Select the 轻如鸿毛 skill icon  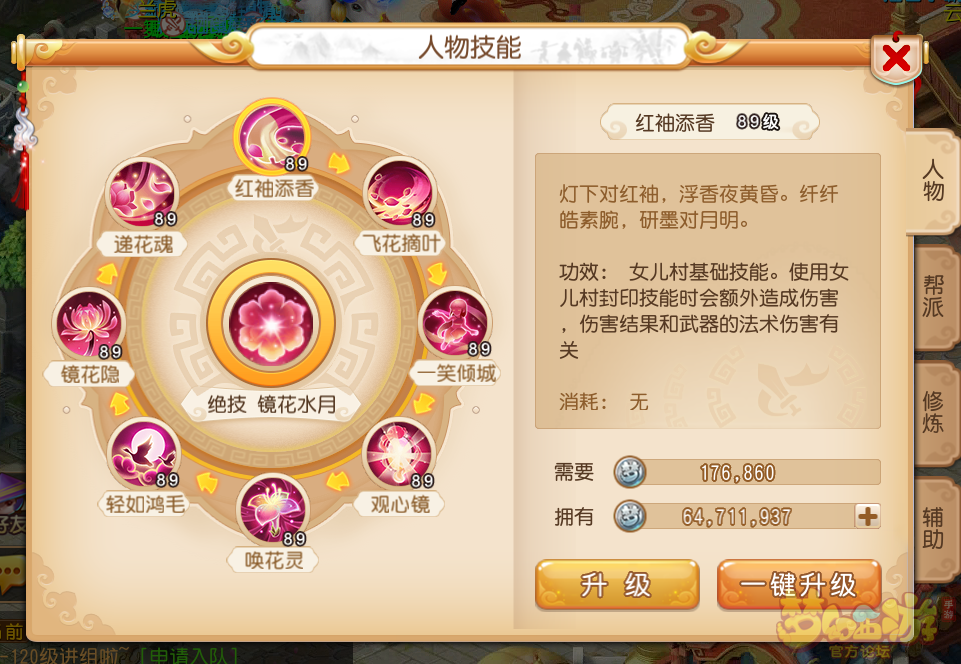coord(143,454)
